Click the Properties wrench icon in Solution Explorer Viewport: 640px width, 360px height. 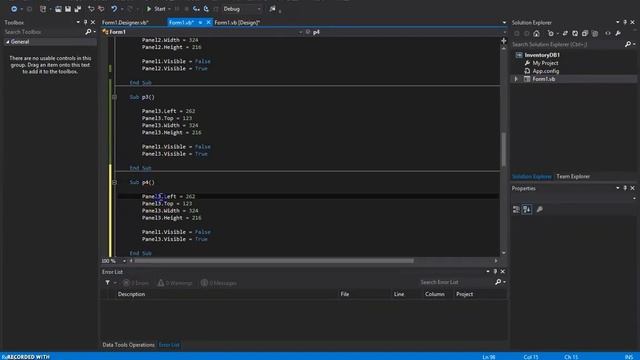tap(618, 33)
